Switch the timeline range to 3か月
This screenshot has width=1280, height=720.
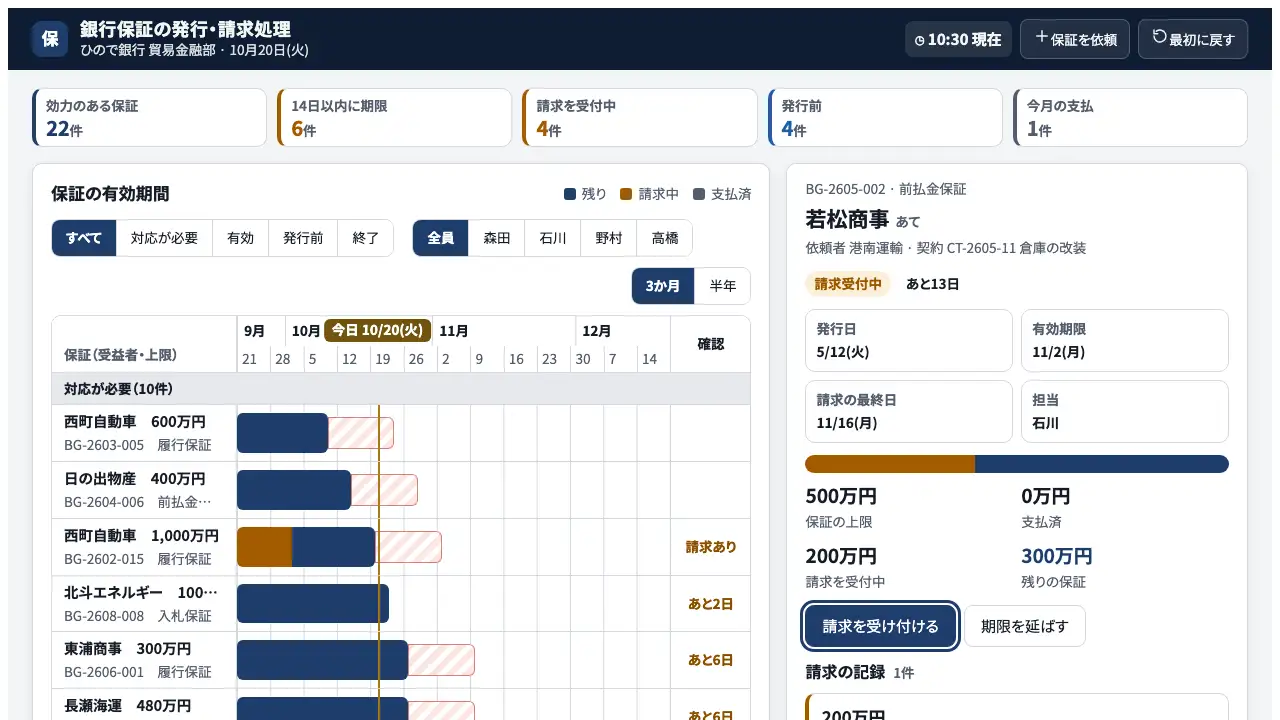tap(663, 286)
